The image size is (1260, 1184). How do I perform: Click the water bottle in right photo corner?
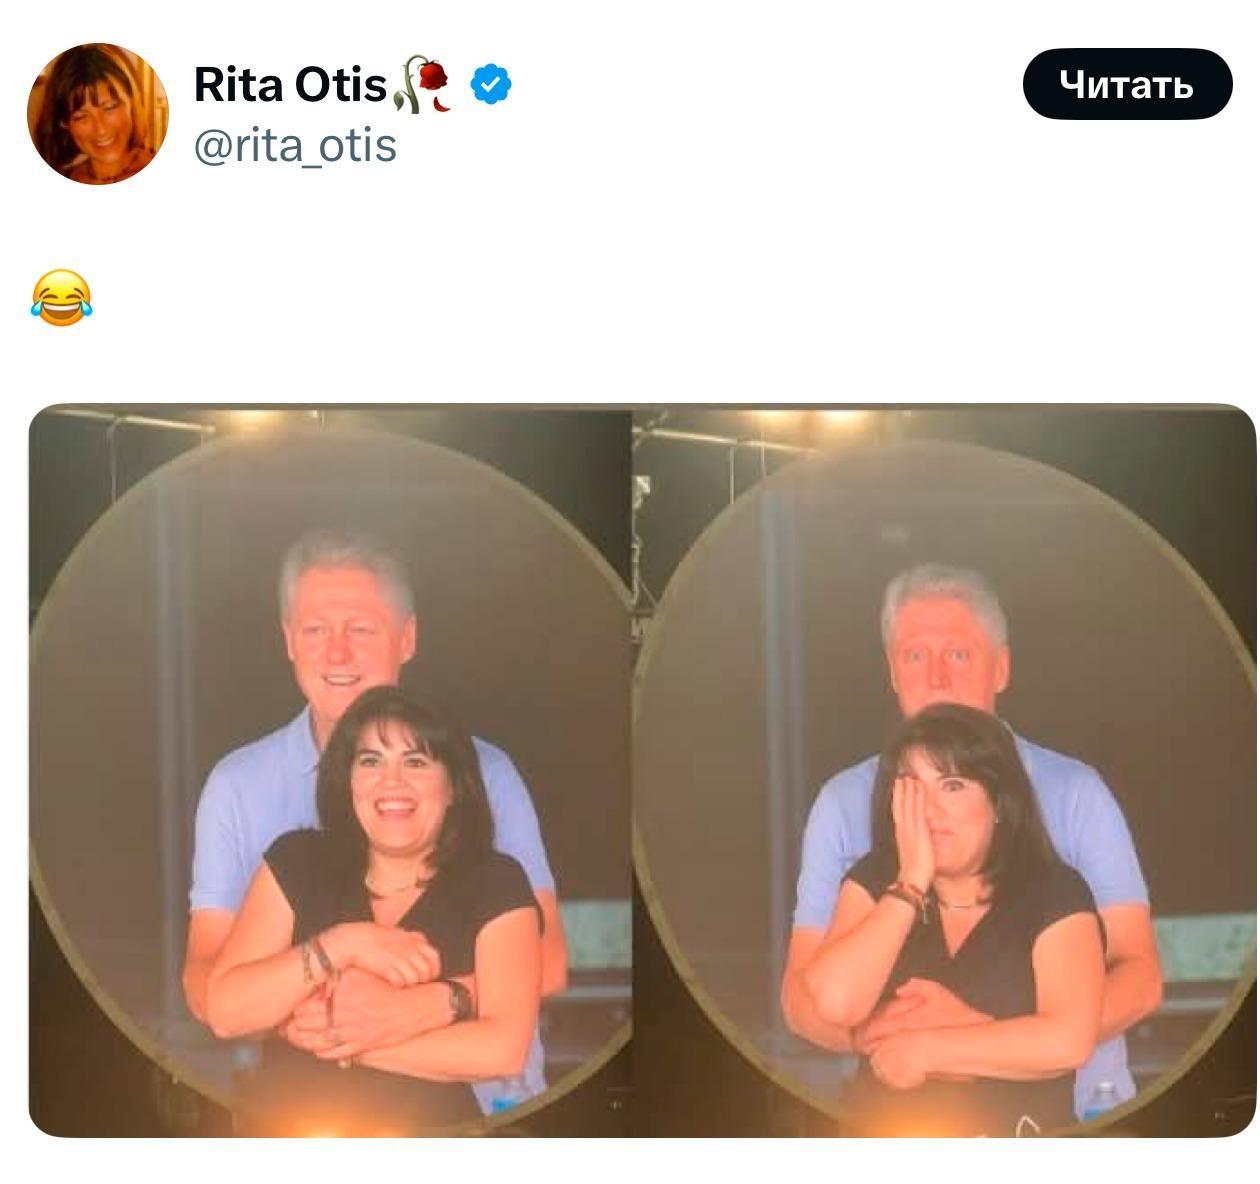(x=1103, y=1100)
